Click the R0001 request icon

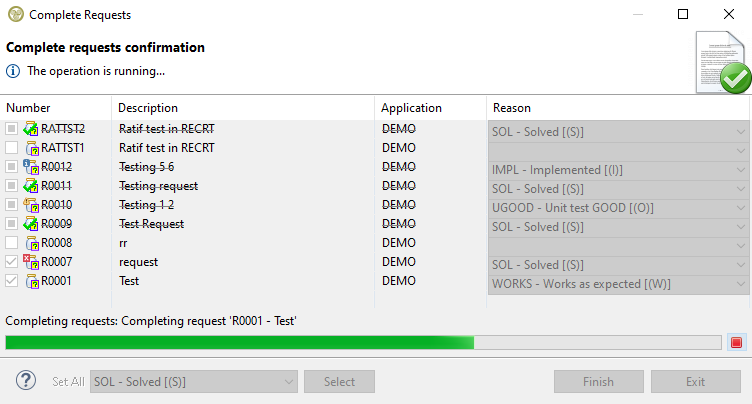(x=31, y=281)
